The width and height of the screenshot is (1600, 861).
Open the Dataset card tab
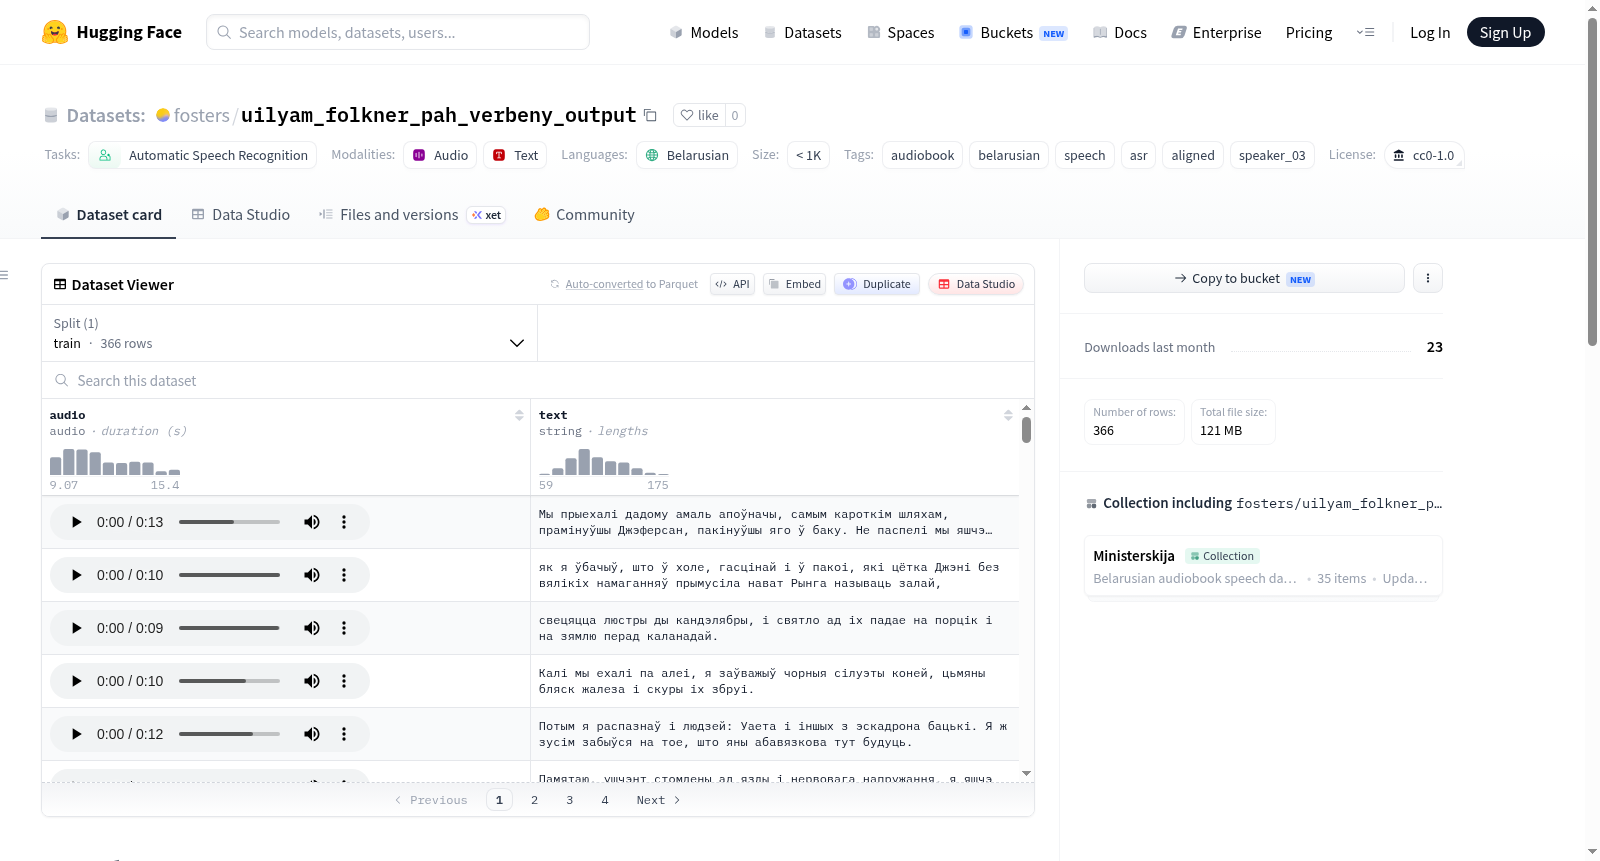[108, 215]
